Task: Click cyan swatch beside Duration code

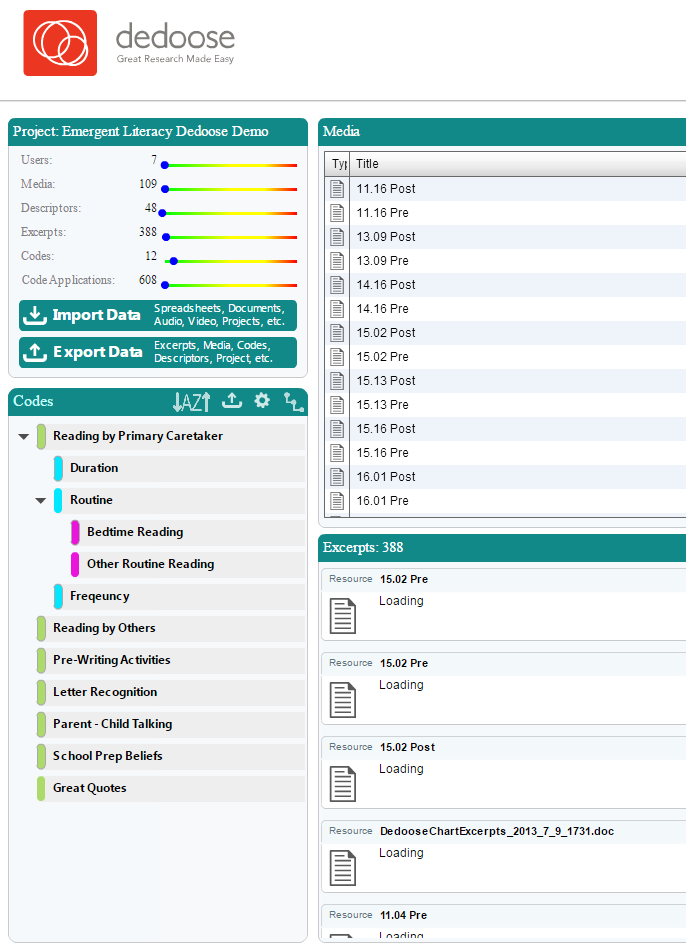Action: [58, 469]
